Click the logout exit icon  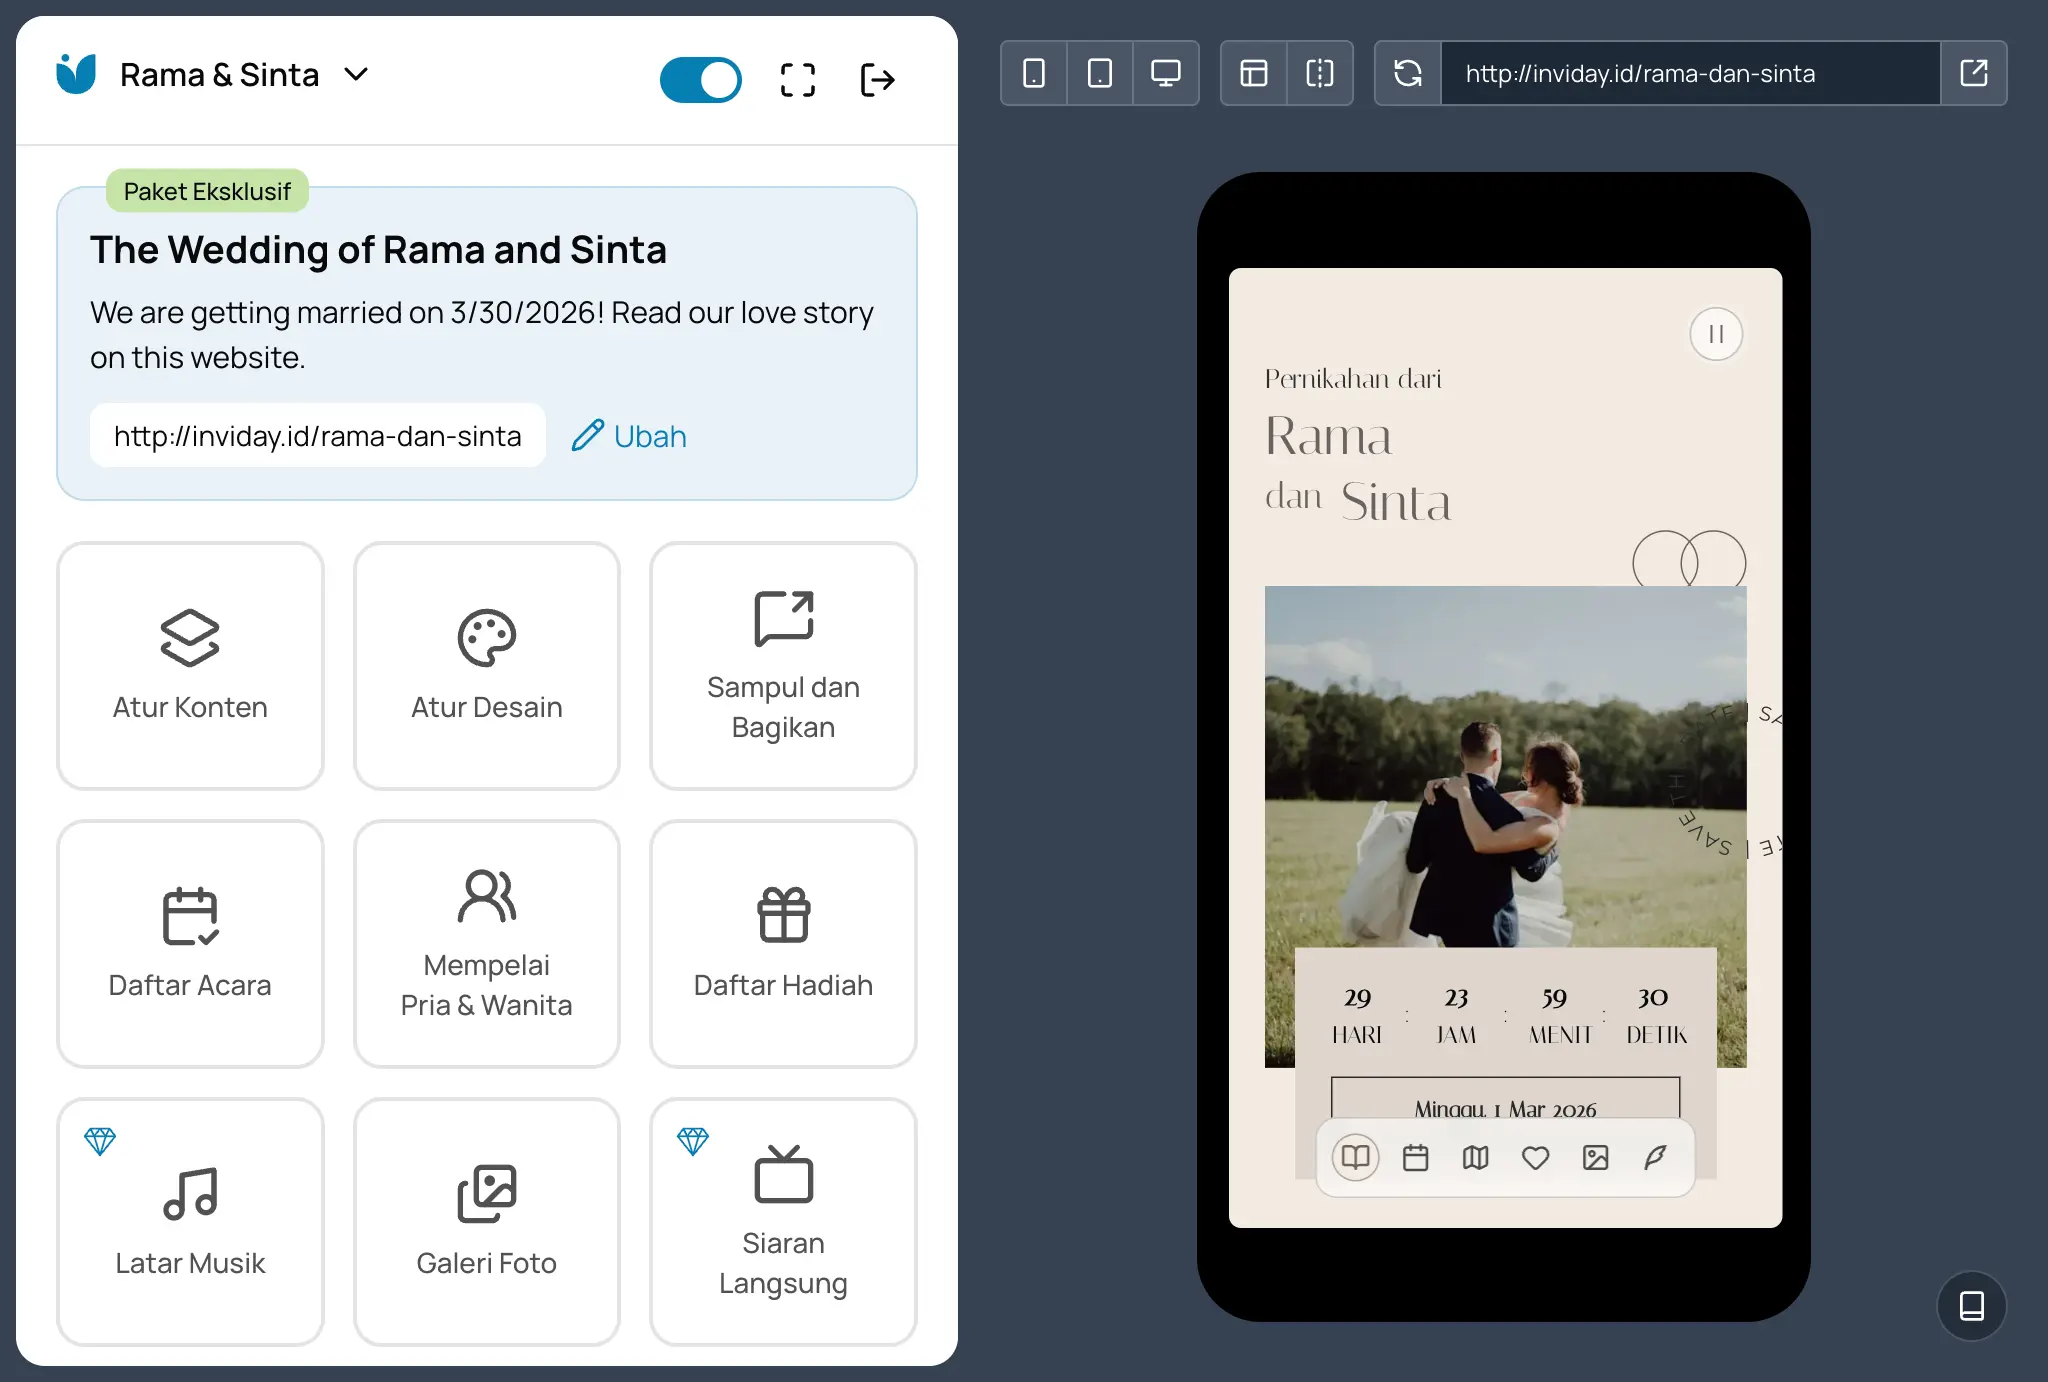pos(877,79)
